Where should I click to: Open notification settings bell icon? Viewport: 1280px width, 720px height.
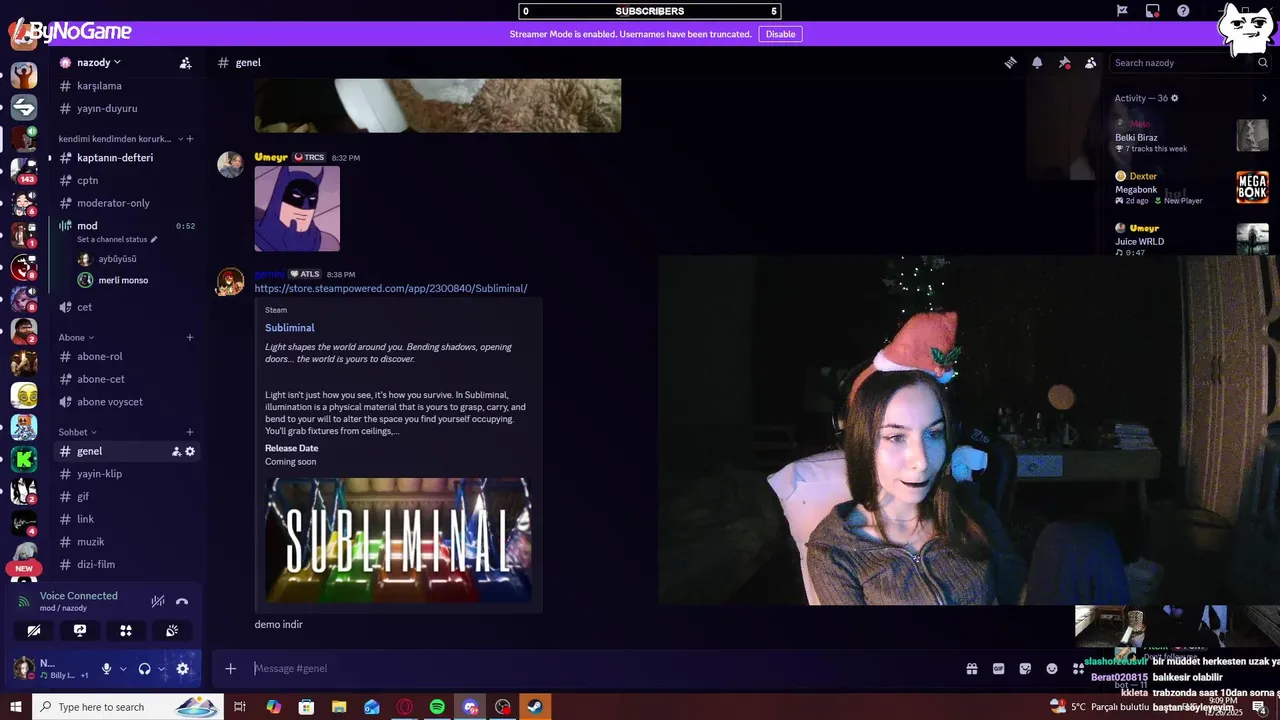point(1037,63)
